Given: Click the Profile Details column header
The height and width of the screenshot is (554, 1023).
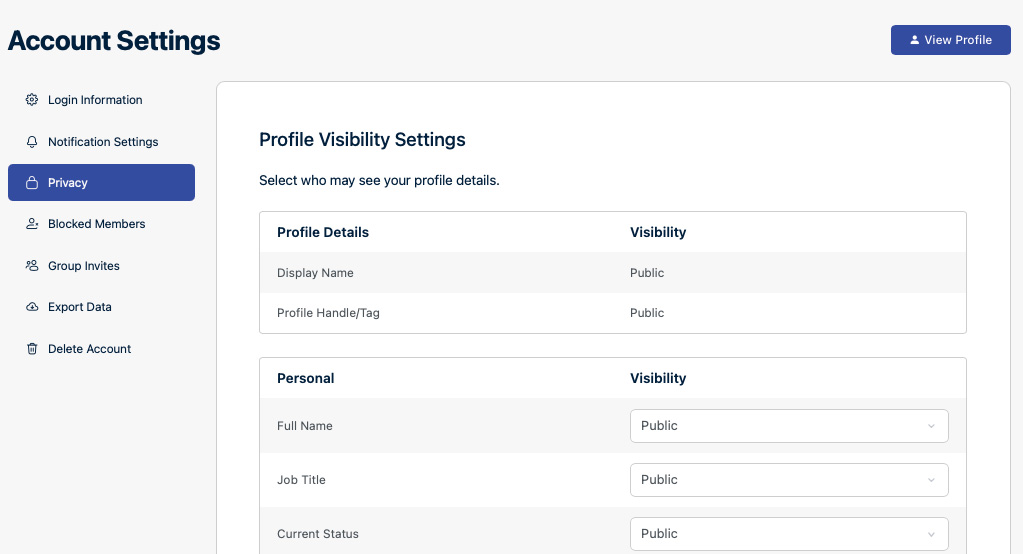Looking at the screenshot, I should point(323,232).
